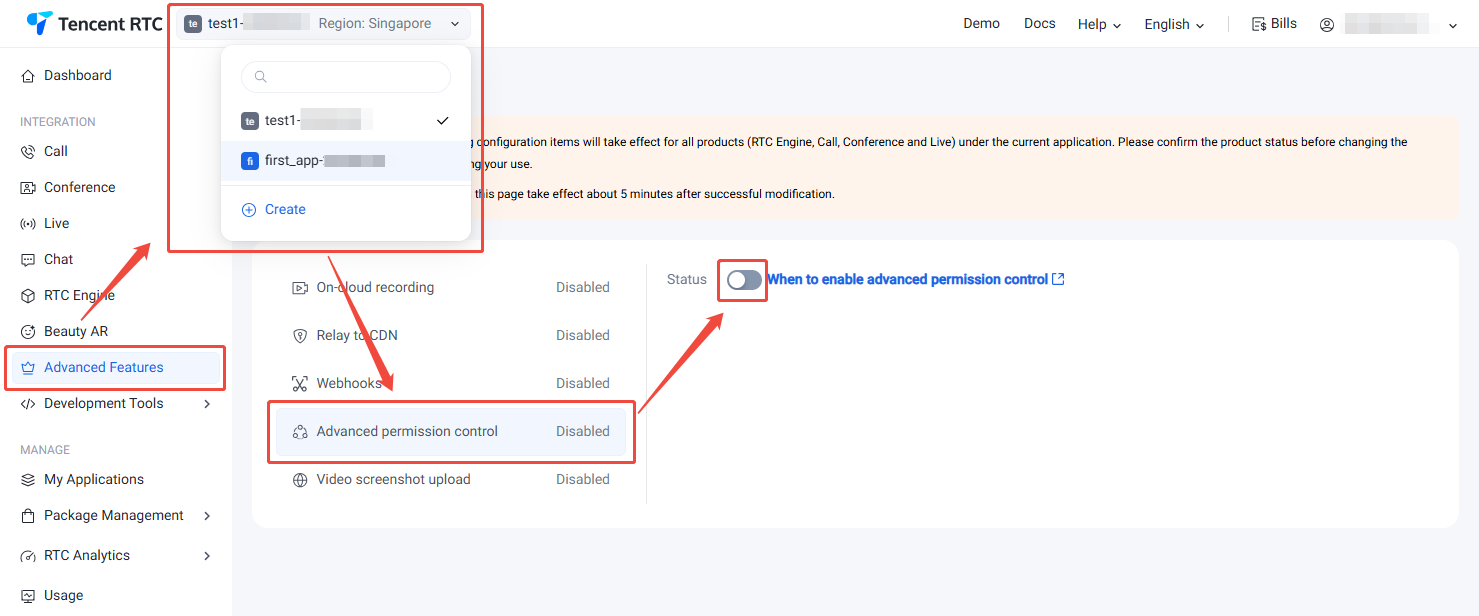Click the On-cloud recording icon
This screenshot has width=1479, height=616.
pos(299,288)
